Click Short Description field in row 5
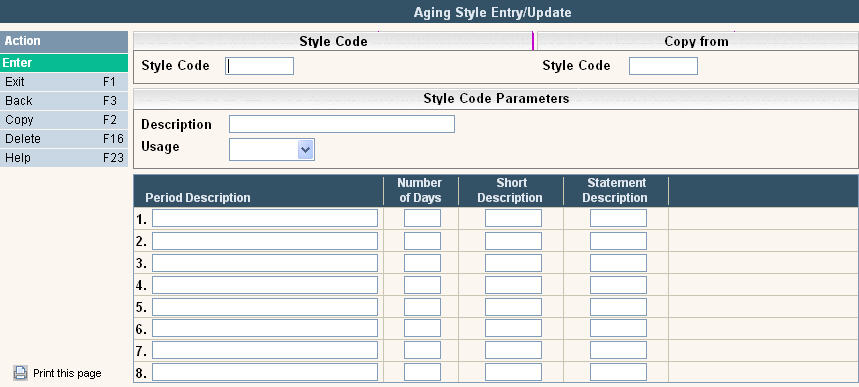 [x=513, y=307]
